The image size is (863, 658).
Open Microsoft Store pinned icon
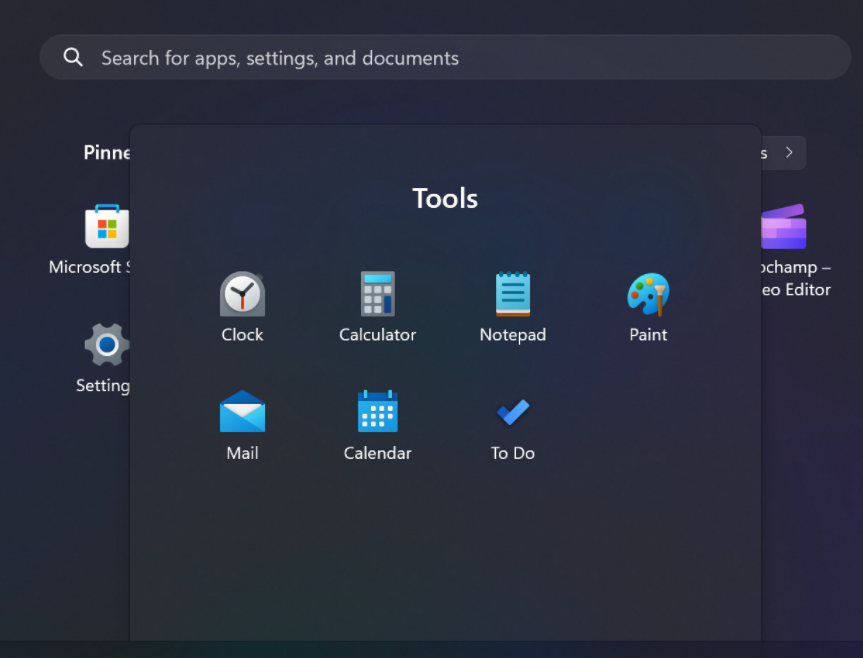[107, 226]
